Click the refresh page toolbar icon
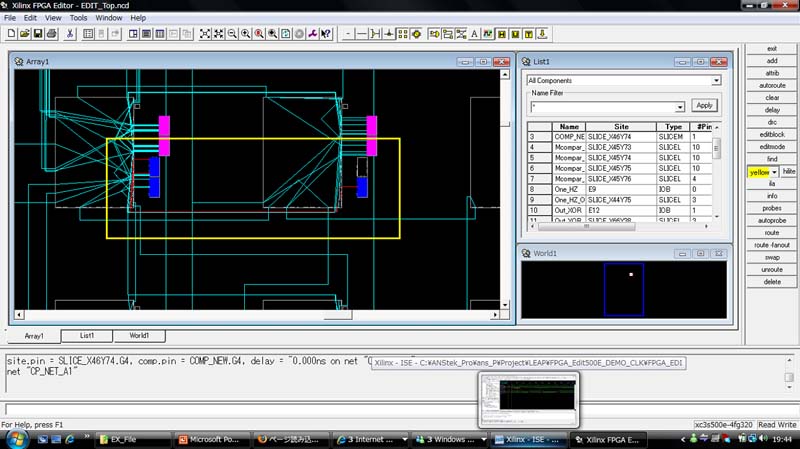This screenshot has height=449, width=800. point(286,34)
